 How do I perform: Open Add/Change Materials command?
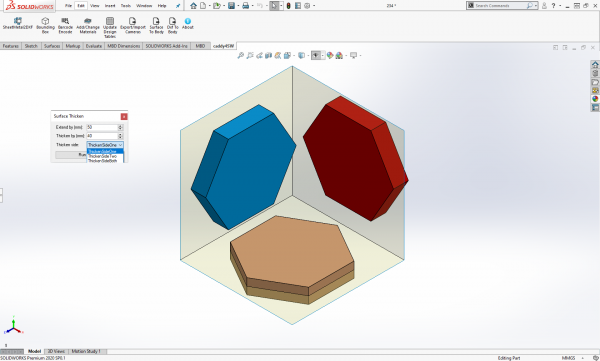coord(88,25)
